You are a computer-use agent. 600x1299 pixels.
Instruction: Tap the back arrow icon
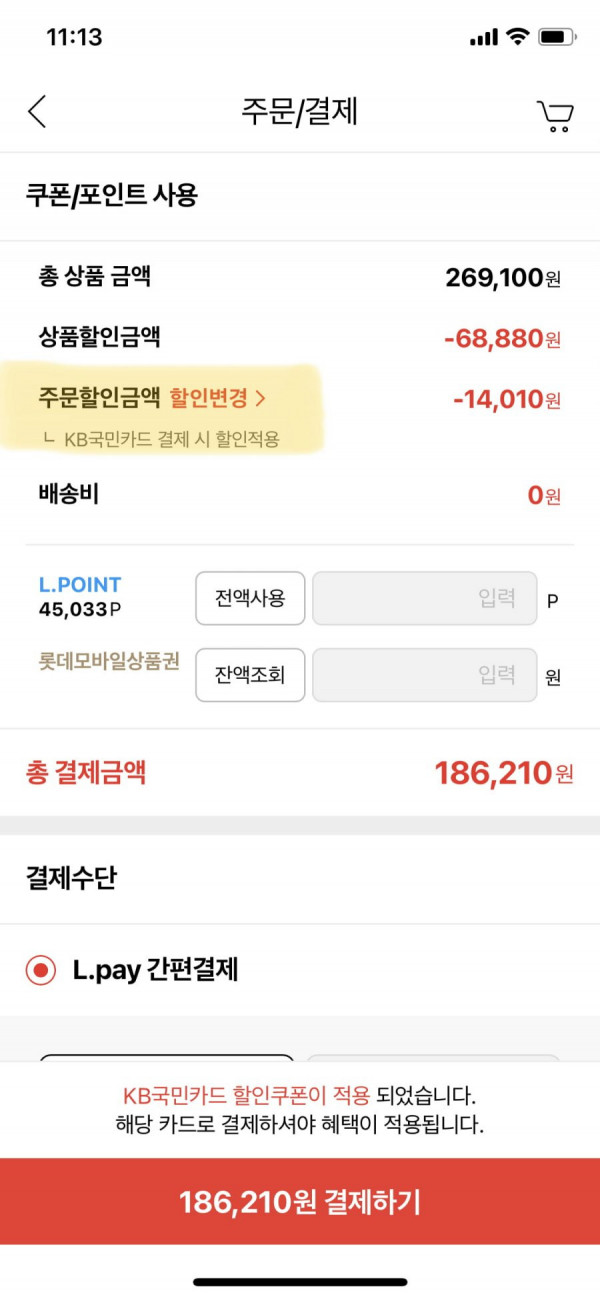[37, 112]
